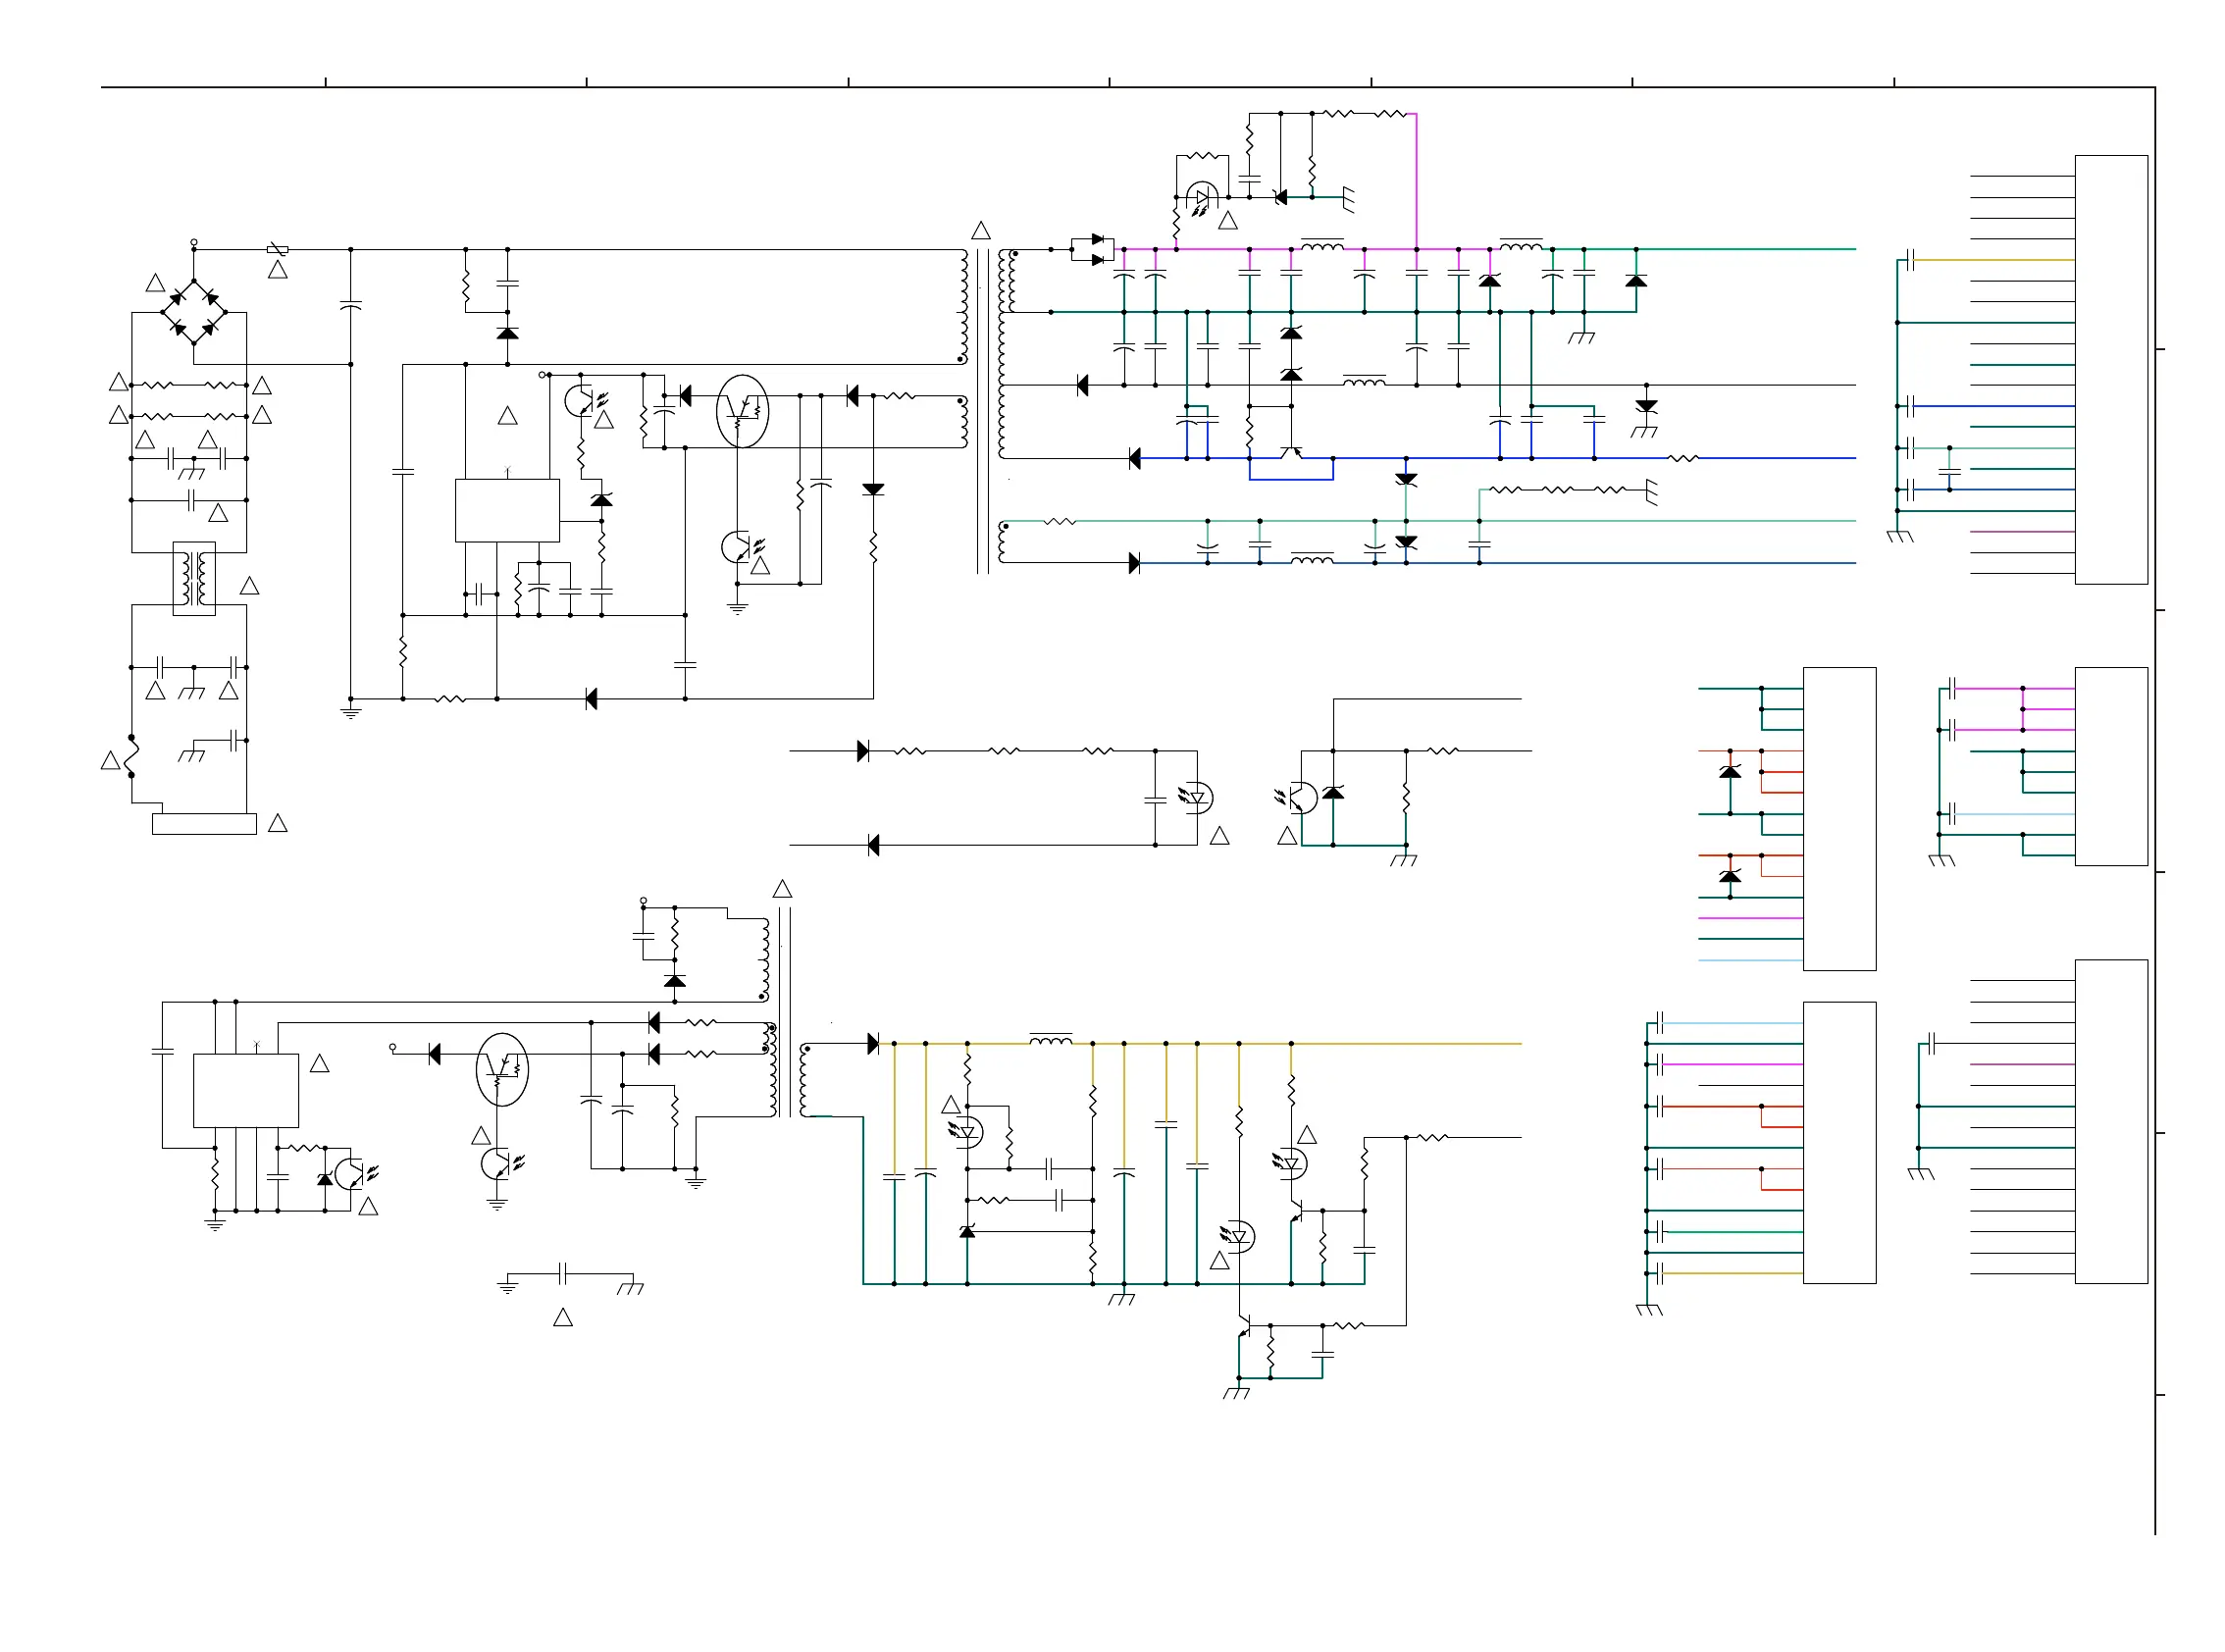The width and height of the screenshot is (2225, 1652).
Task: Click the bottom-right connector block
Action: tap(2110, 1120)
